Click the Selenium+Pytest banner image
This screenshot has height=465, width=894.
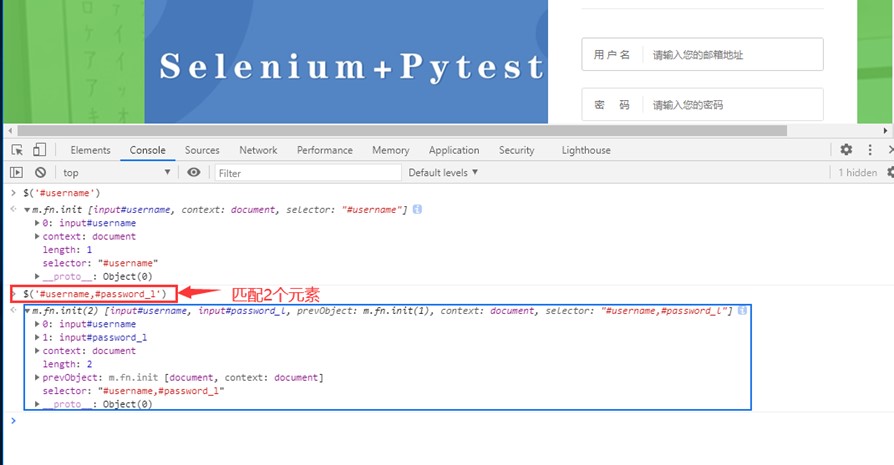tap(346, 62)
